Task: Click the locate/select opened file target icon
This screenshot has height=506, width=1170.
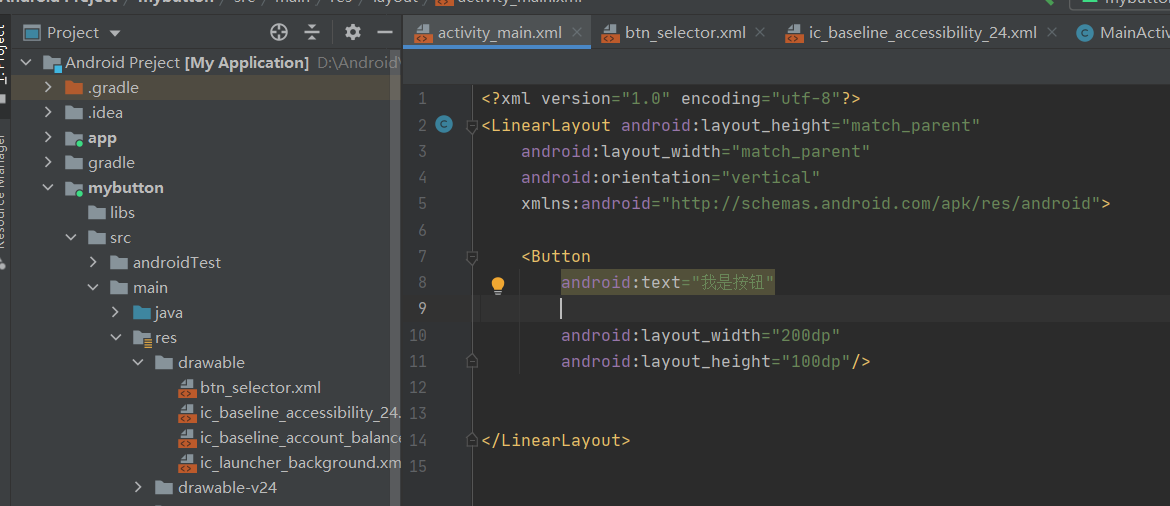Action: click(278, 32)
